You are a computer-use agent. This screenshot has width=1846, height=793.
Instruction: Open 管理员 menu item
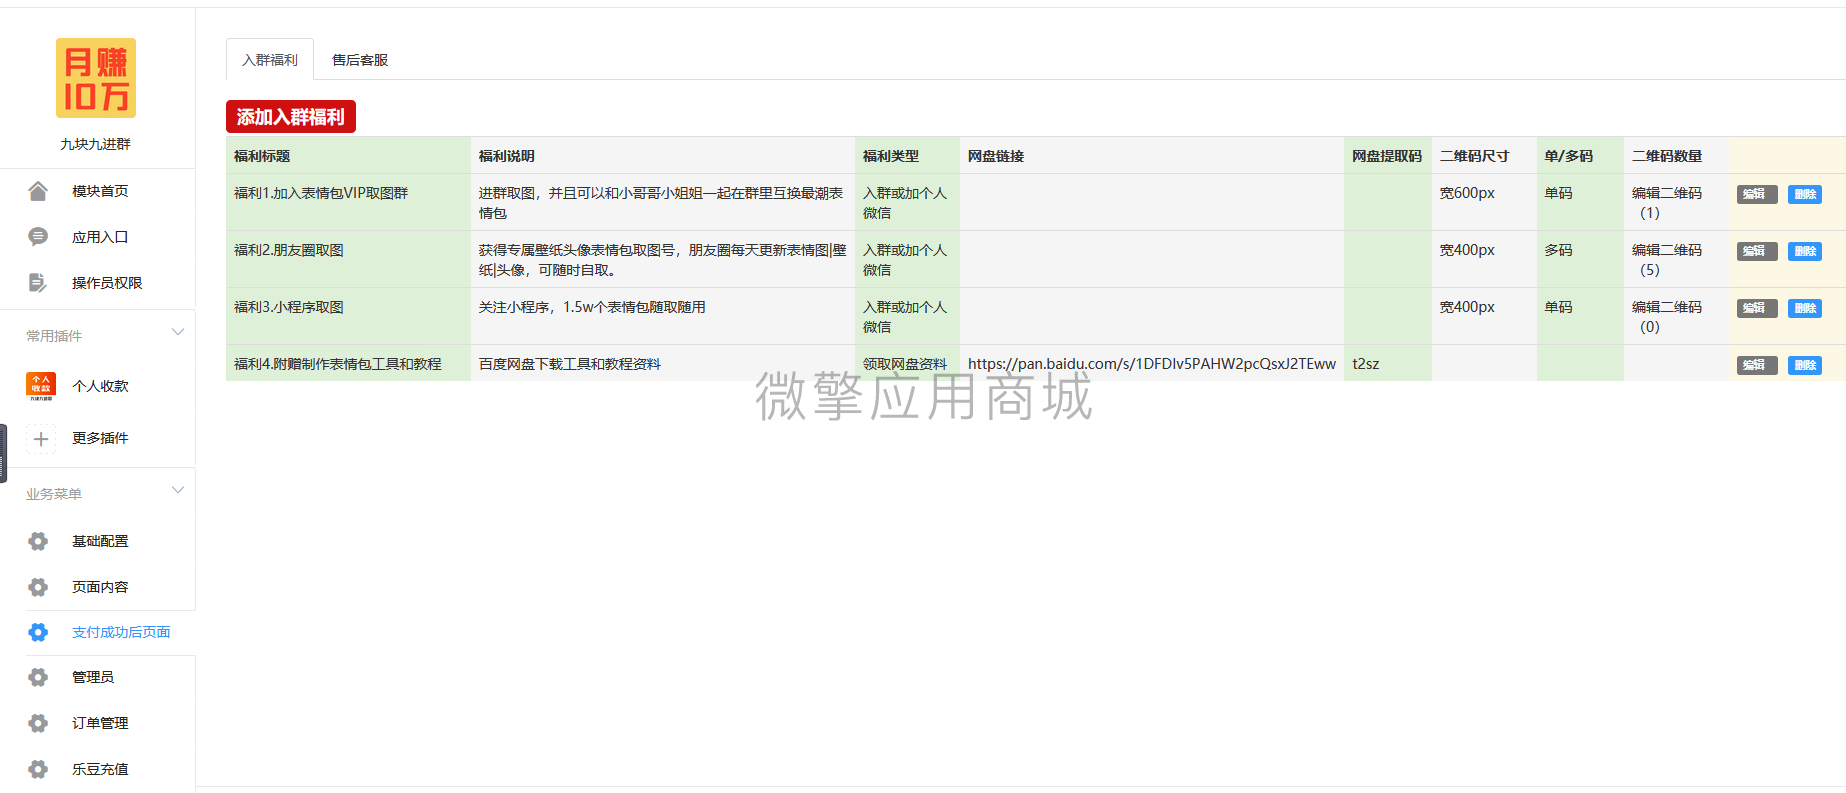(93, 677)
